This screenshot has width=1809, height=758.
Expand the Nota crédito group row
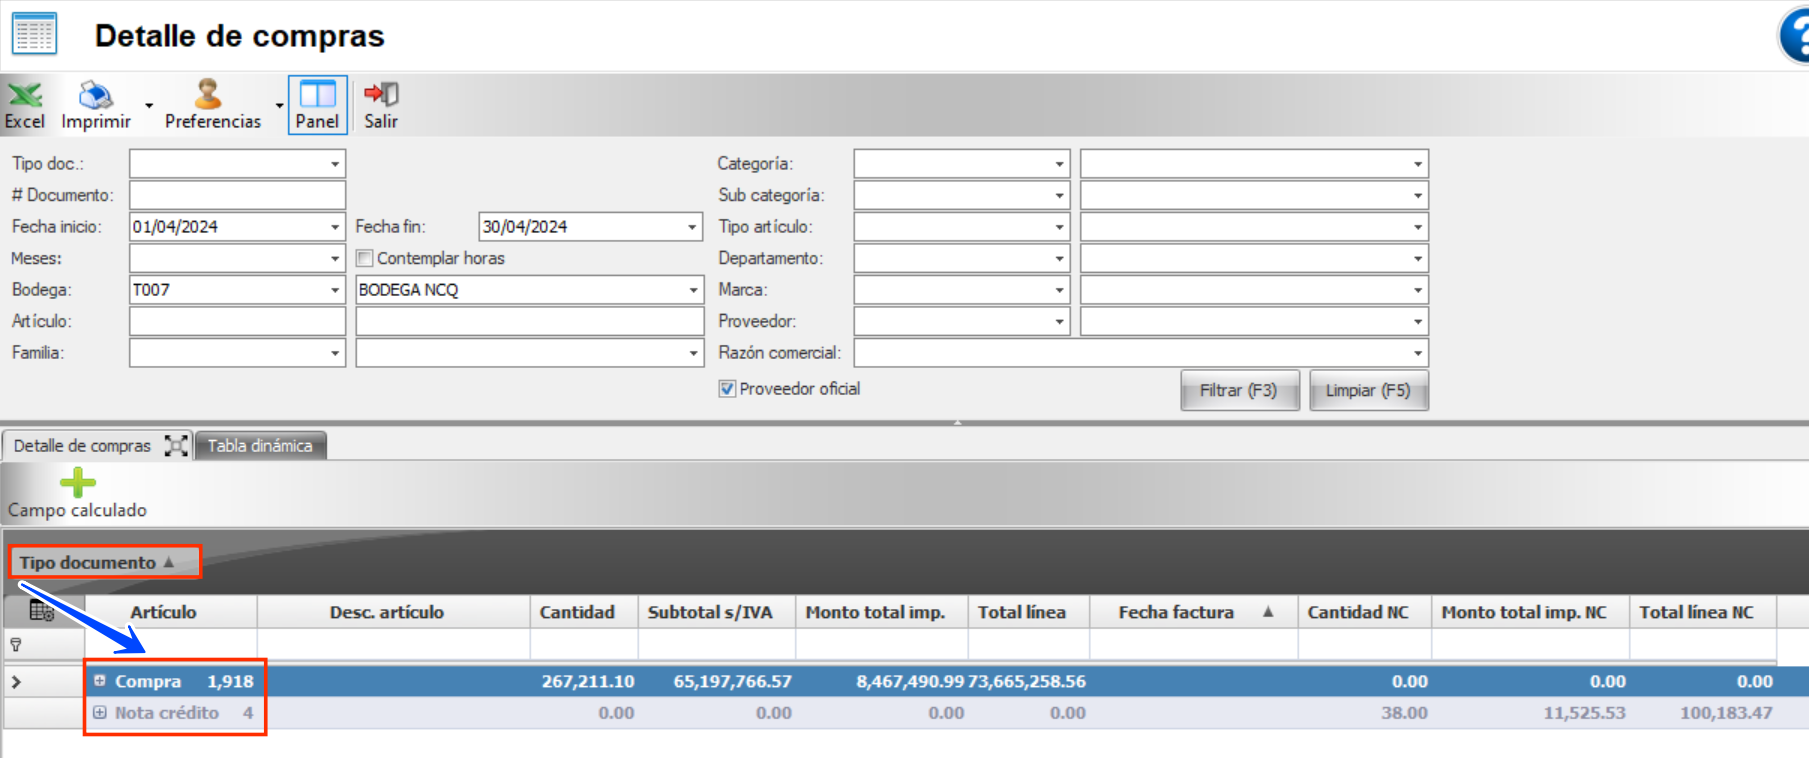tap(100, 713)
